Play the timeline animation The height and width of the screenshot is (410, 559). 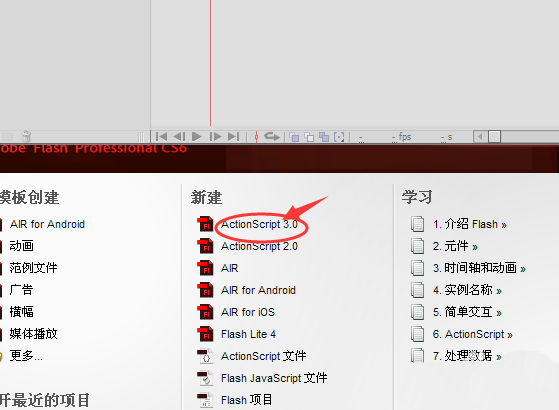(196, 137)
